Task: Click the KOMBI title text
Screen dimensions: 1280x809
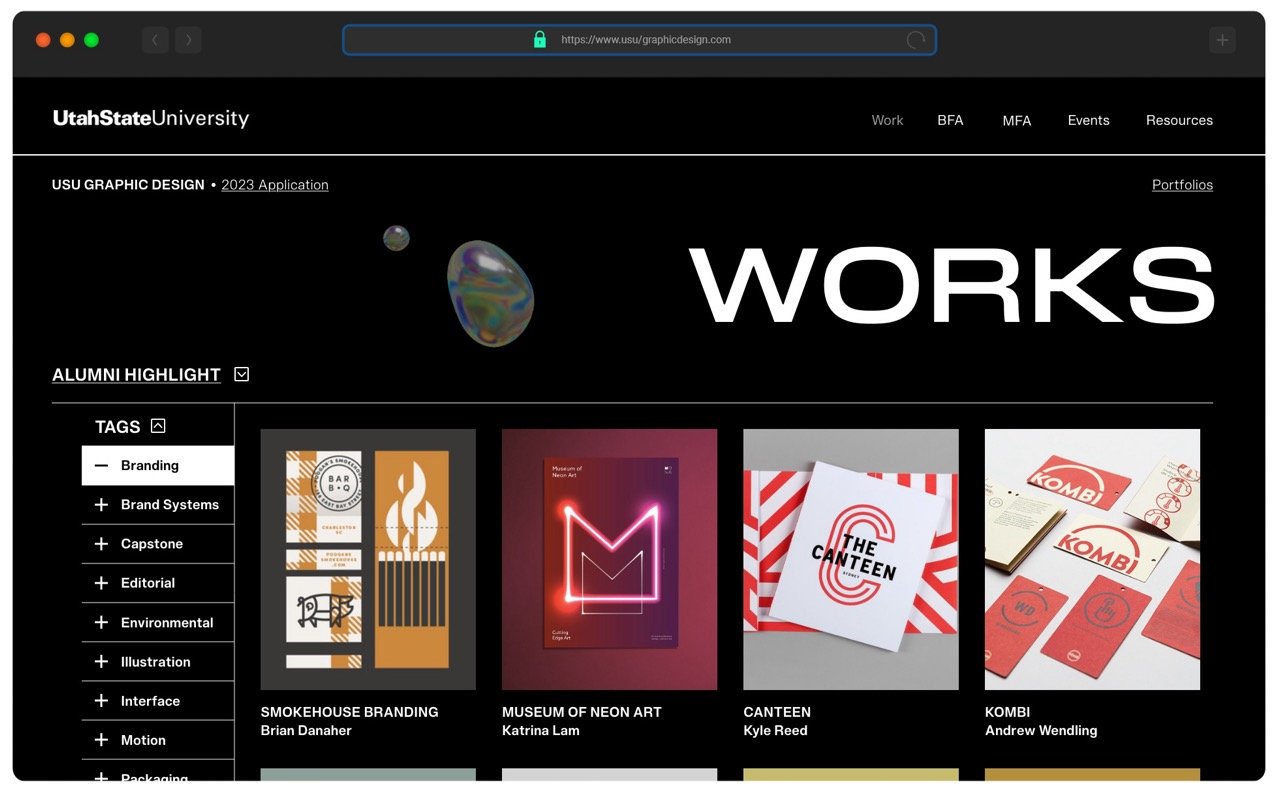Action: click(x=1007, y=712)
